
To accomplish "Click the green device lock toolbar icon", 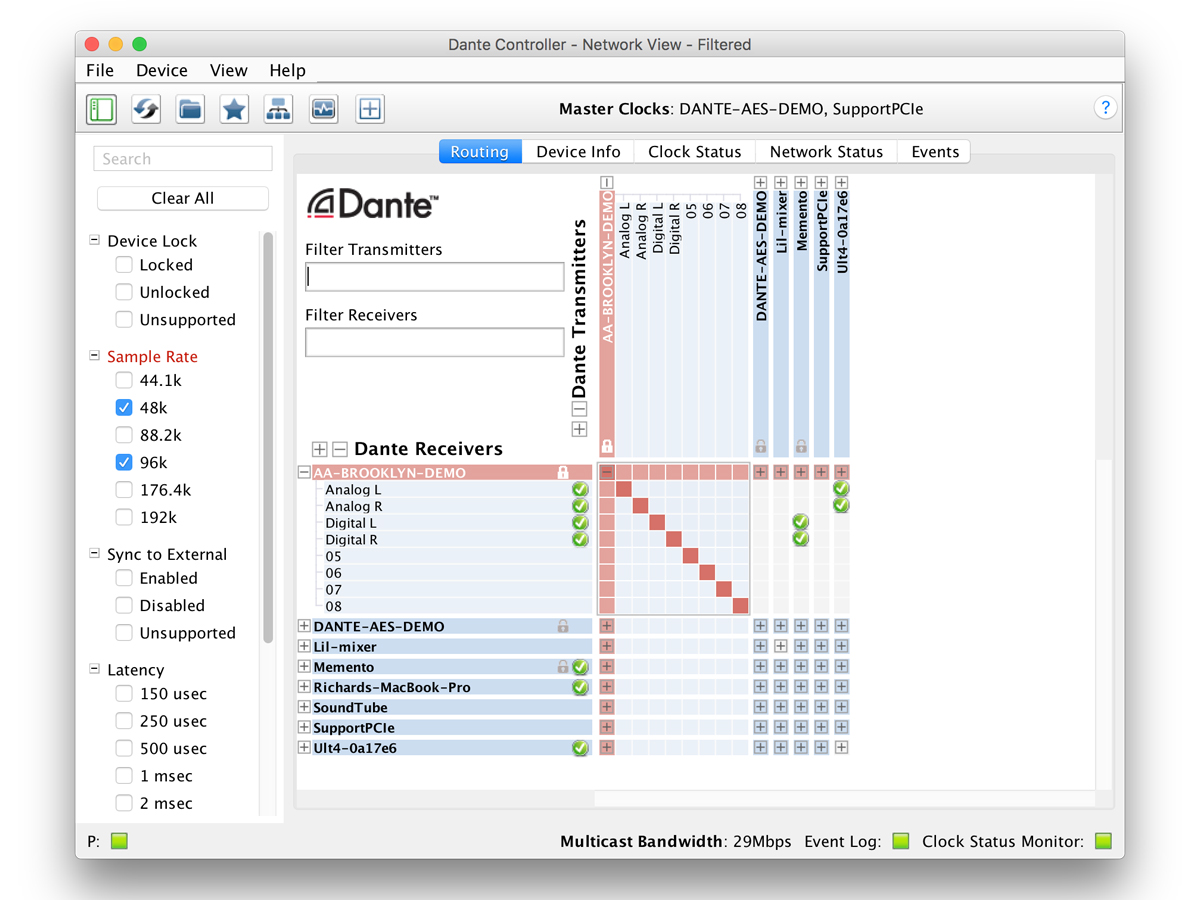I will 99,108.
